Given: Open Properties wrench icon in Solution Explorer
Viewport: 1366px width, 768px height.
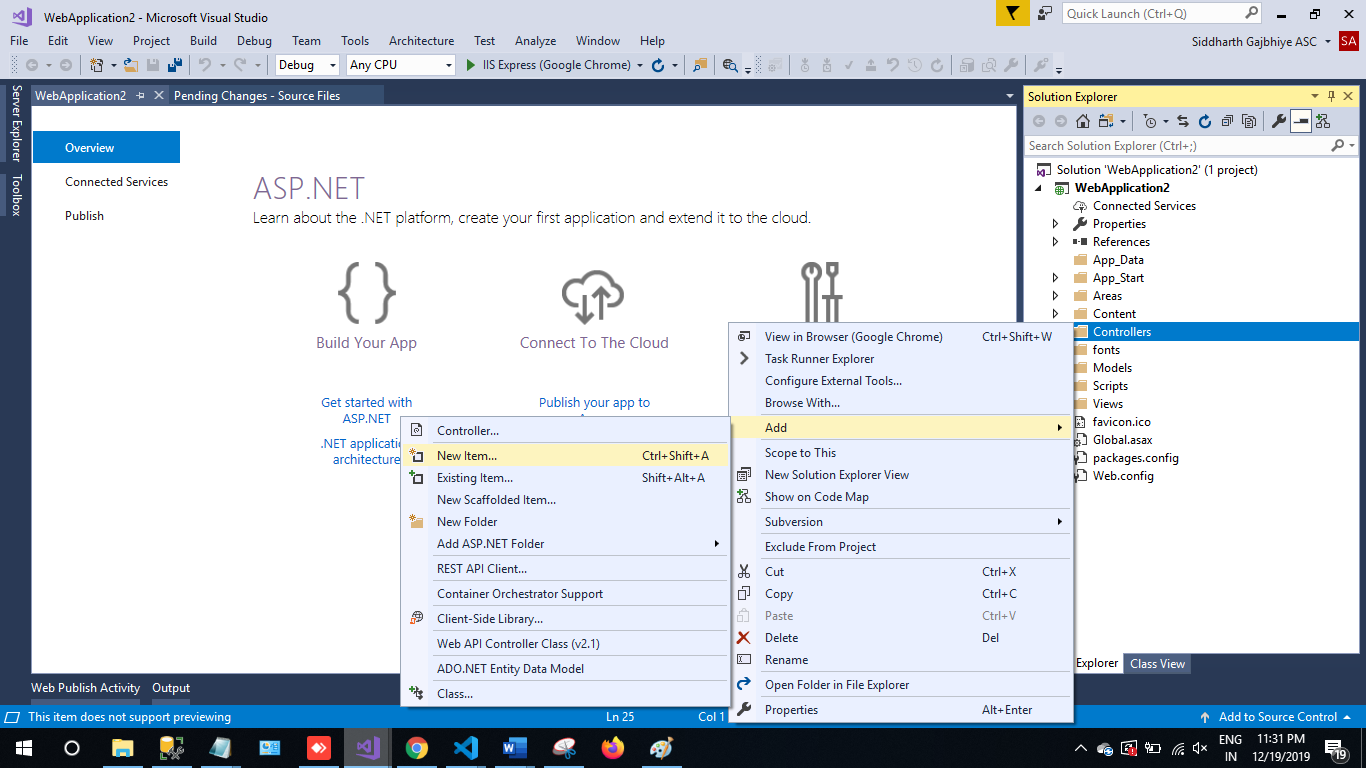Looking at the screenshot, I should click(x=1278, y=121).
